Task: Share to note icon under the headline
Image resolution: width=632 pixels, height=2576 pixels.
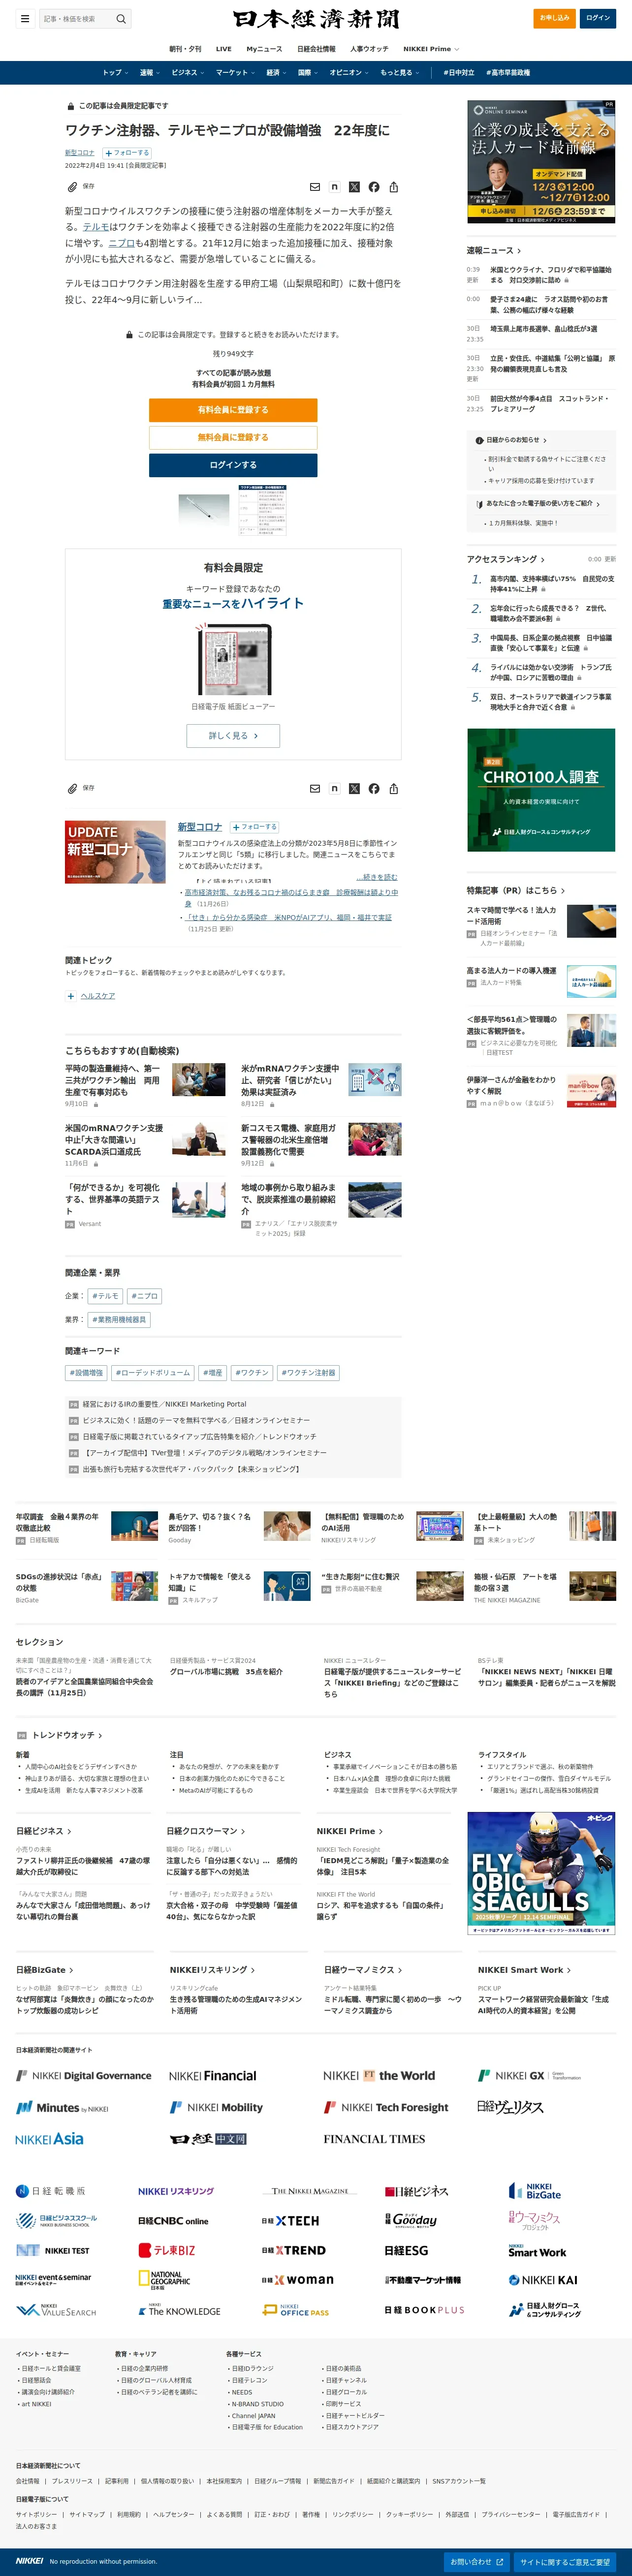Action: pos(334,187)
